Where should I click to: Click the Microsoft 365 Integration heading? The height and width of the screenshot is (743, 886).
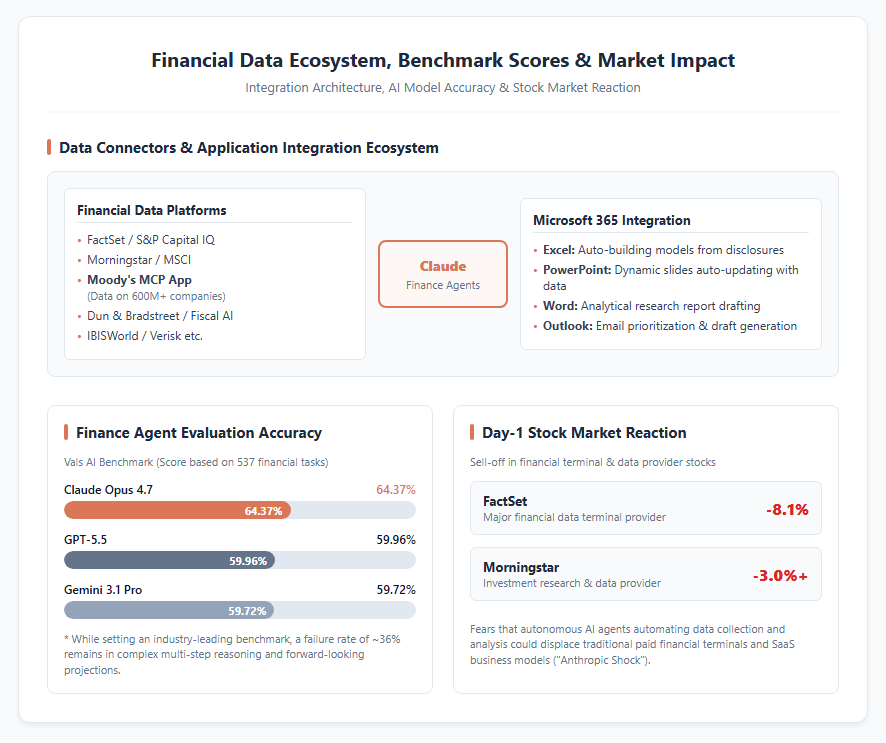tap(611, 220)
